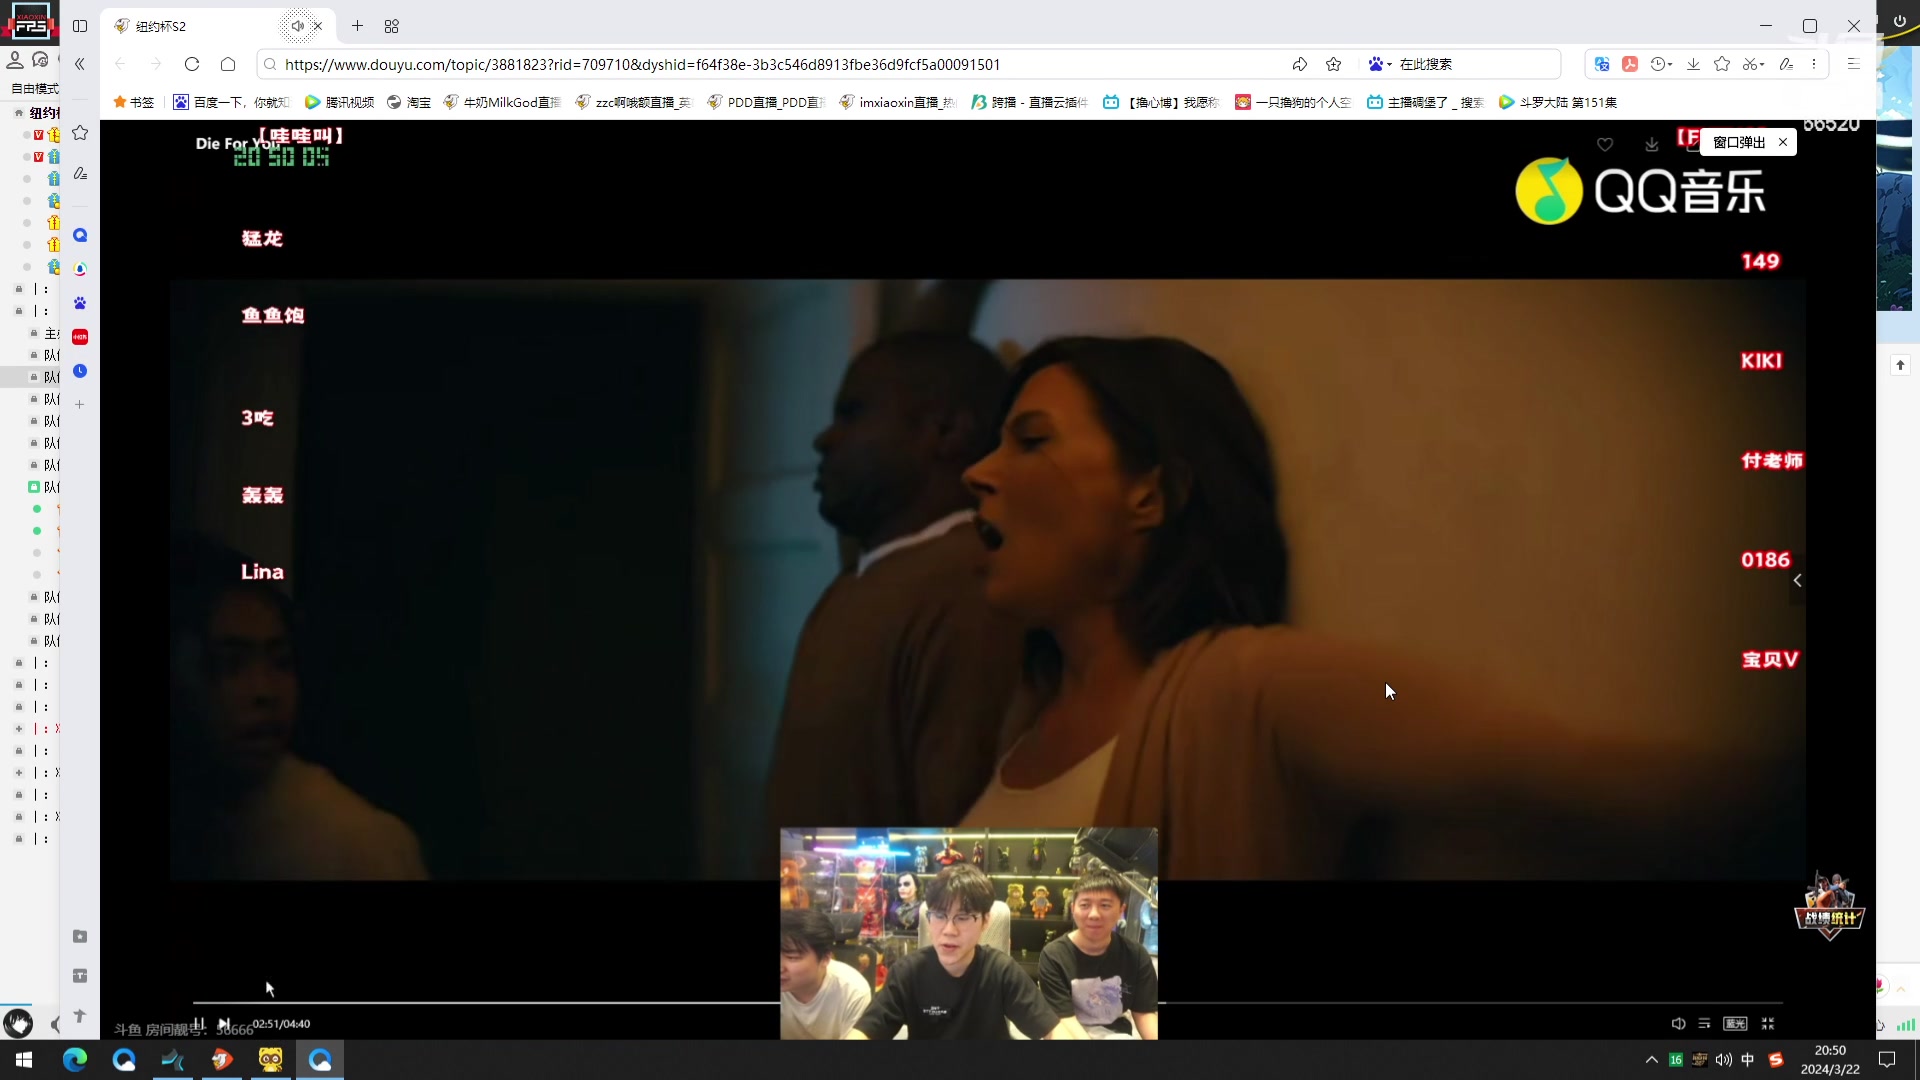1920x1080 pixels.
Task: Click the douyu URL address field
Action: point(642,64)
